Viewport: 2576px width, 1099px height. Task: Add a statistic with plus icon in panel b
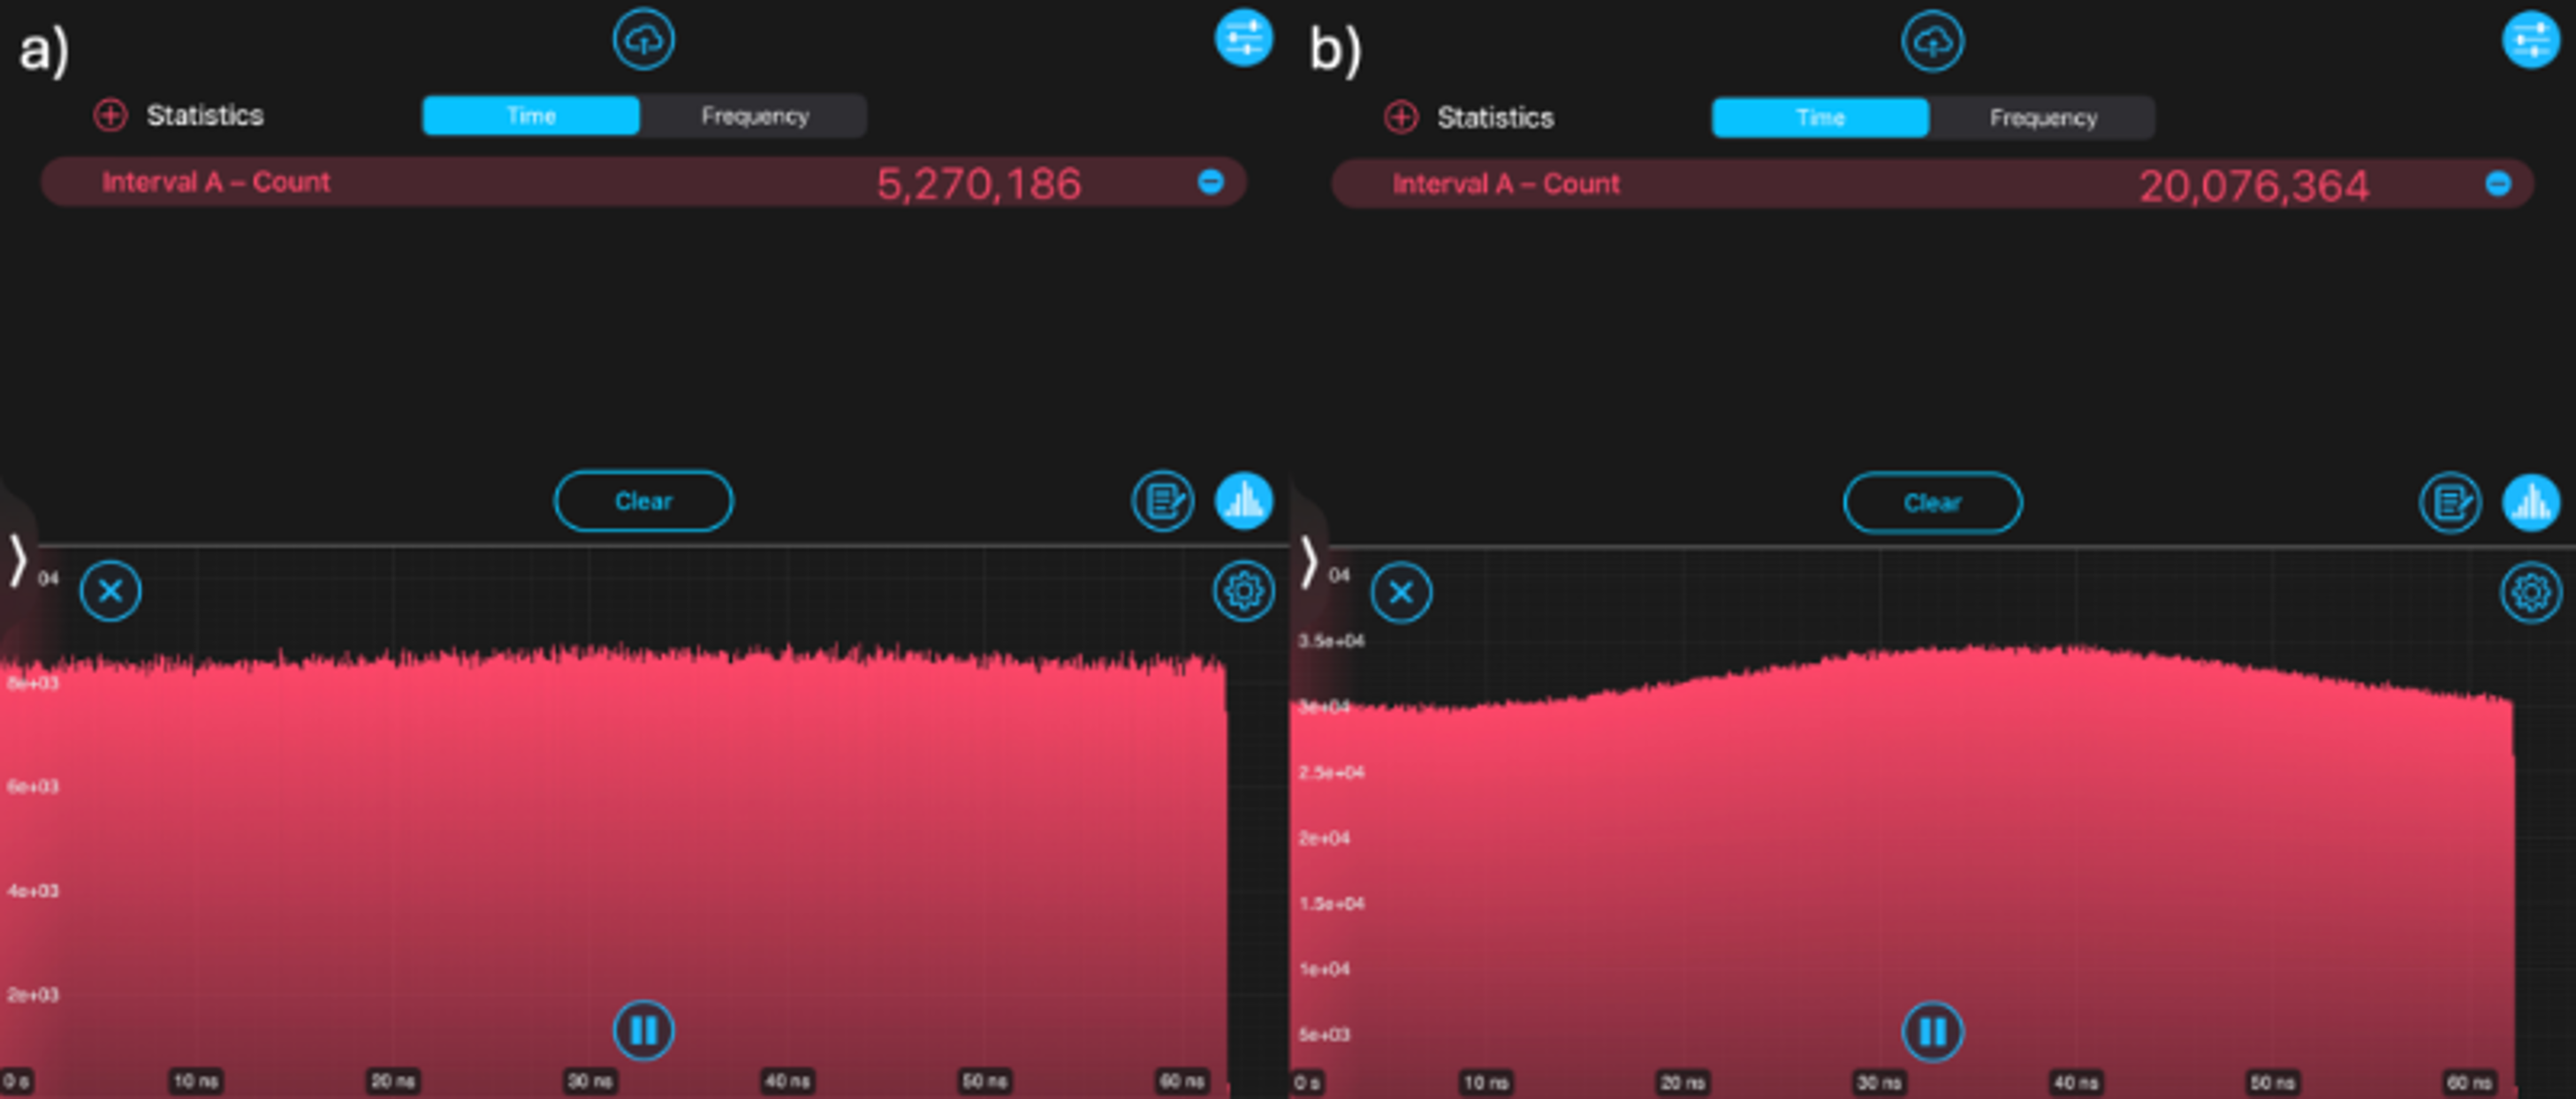pos(1401,117)
